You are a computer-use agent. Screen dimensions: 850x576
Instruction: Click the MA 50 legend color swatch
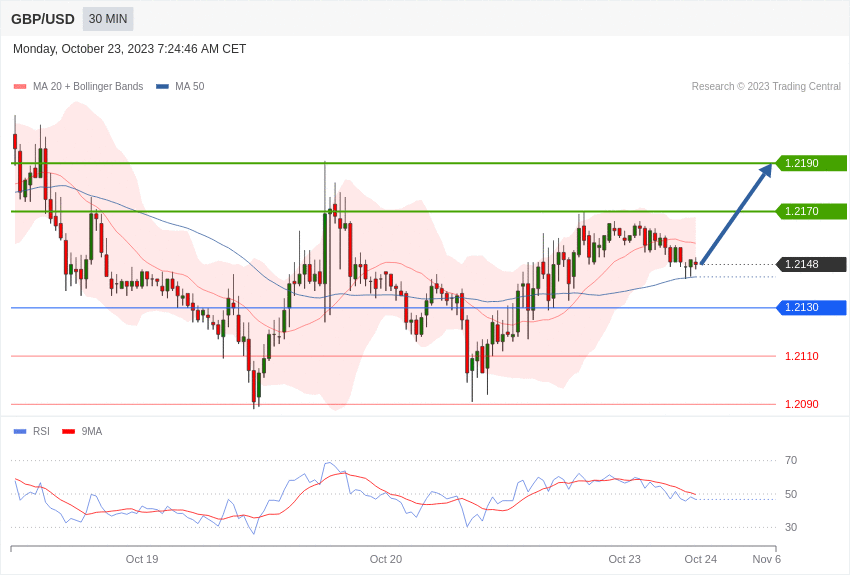click(x=162, y=87)
